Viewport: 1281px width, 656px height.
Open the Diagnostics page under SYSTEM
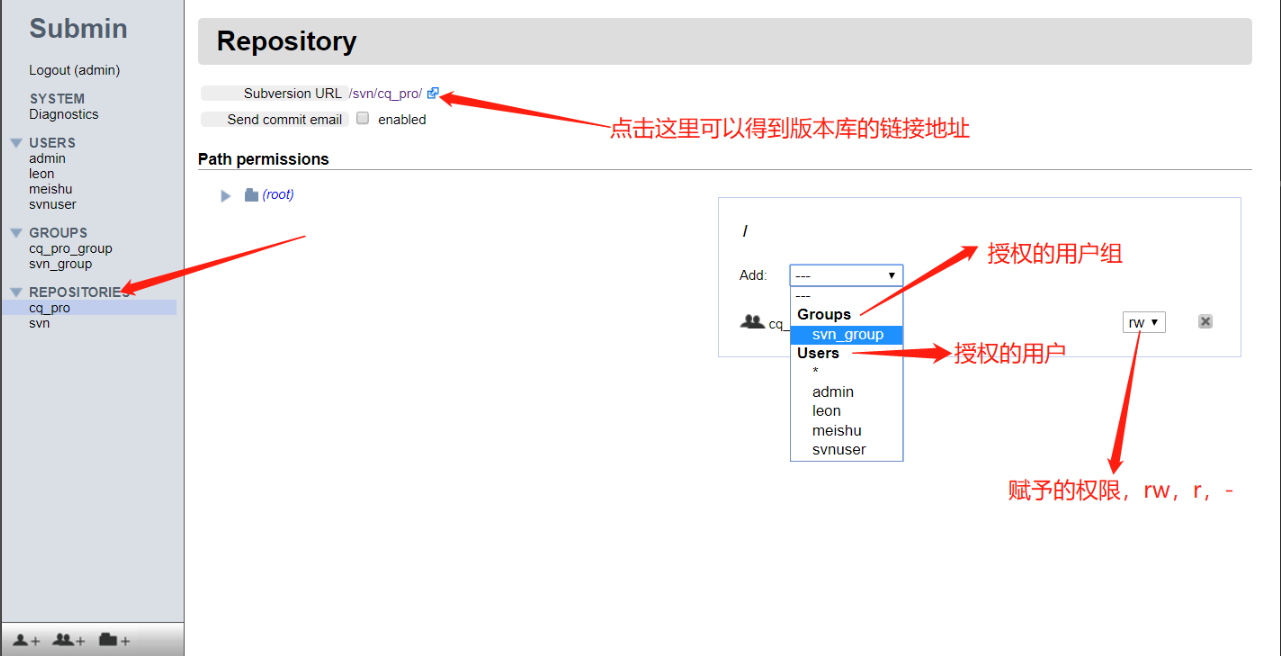pyautogui.click(x=63, y=114)
